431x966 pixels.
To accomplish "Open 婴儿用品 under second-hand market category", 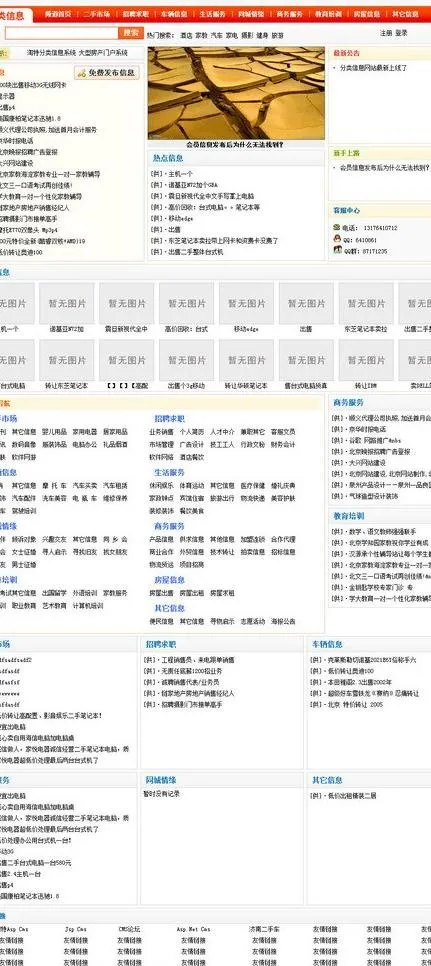I will point(54,432).
